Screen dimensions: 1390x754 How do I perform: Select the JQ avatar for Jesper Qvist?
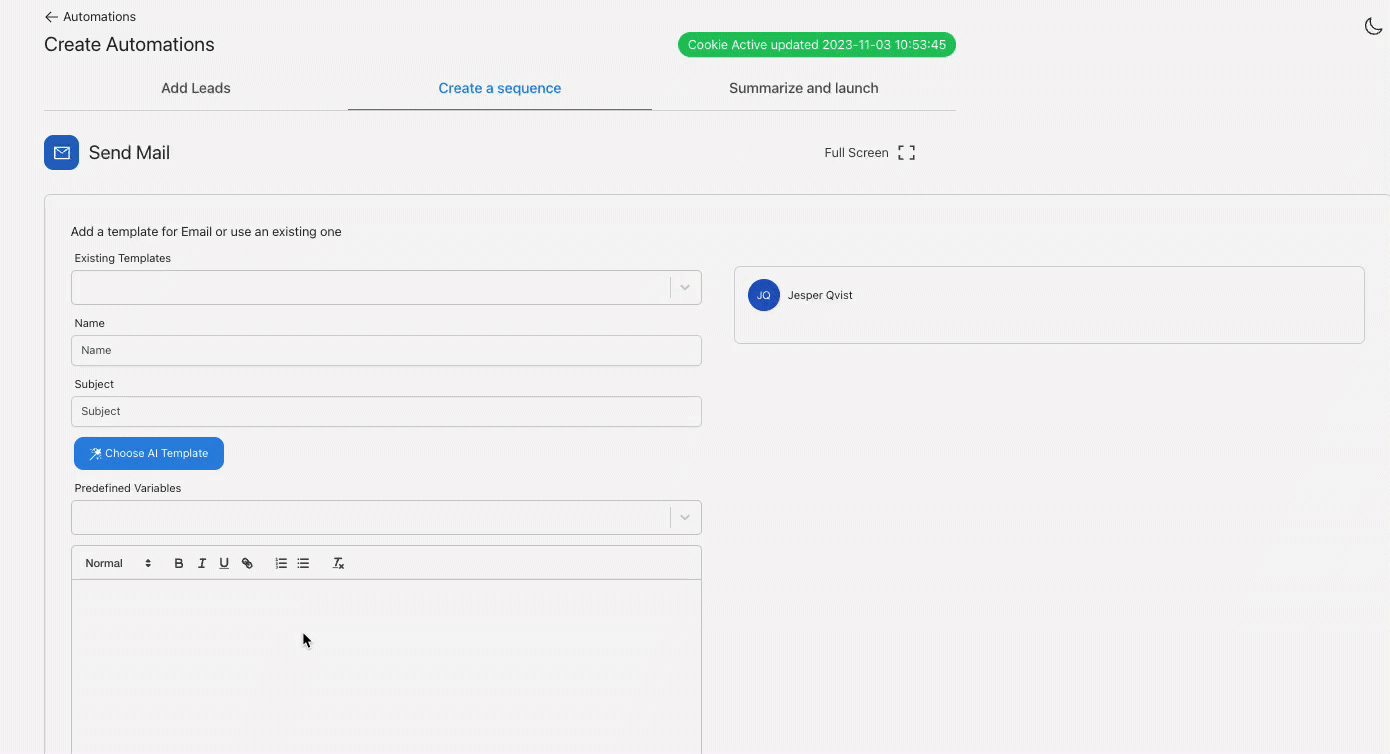(x=764, y=295)
